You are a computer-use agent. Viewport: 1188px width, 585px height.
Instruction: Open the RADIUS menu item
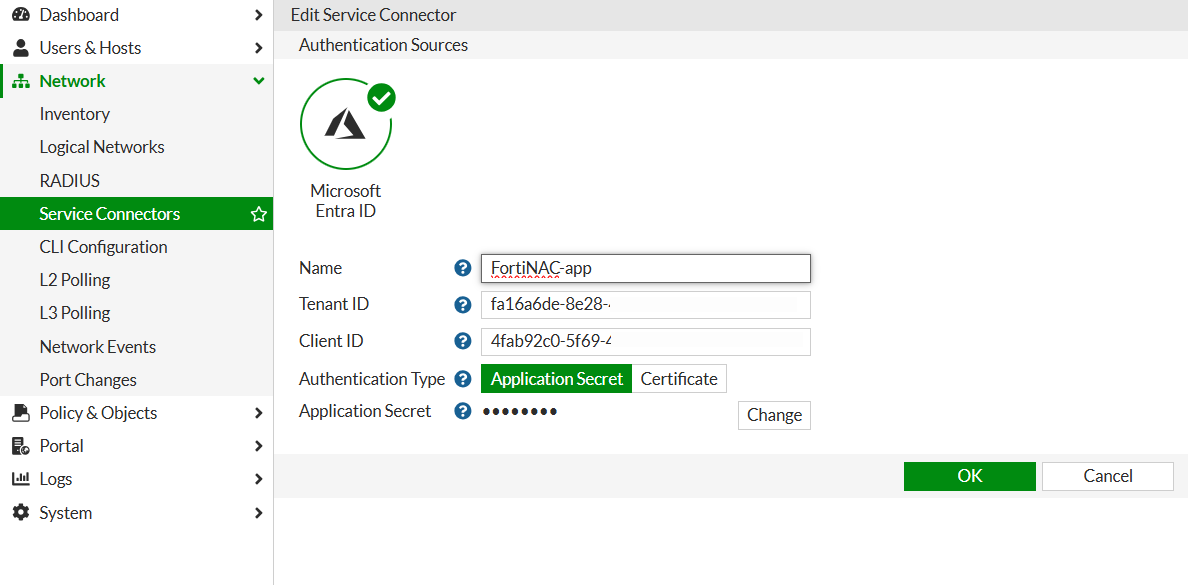pos(70,181)
